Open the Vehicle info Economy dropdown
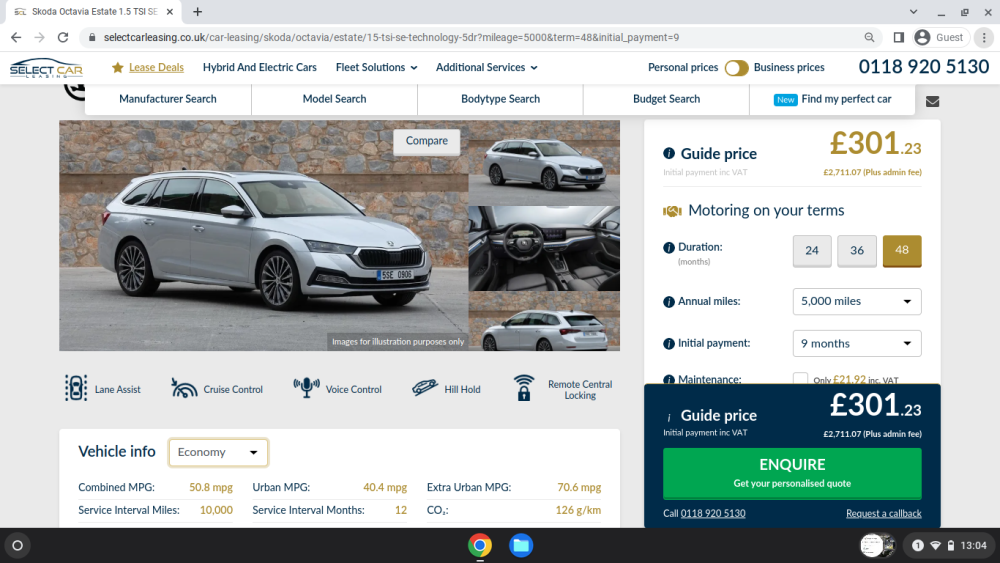1000x563 pixels. 218,452
